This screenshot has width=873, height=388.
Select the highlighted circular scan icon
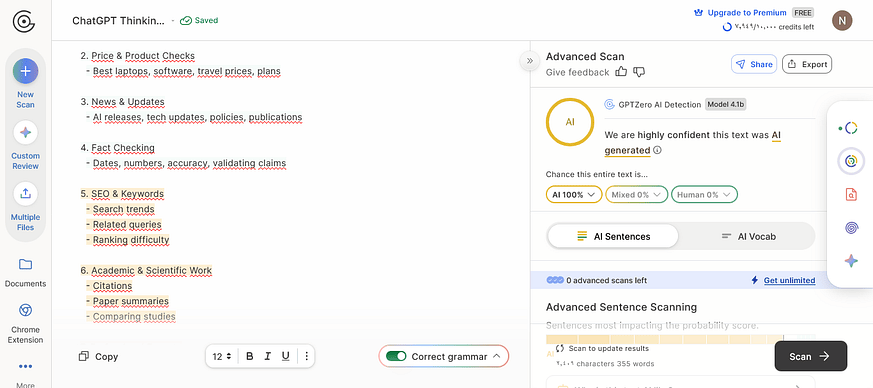(851, 161)
